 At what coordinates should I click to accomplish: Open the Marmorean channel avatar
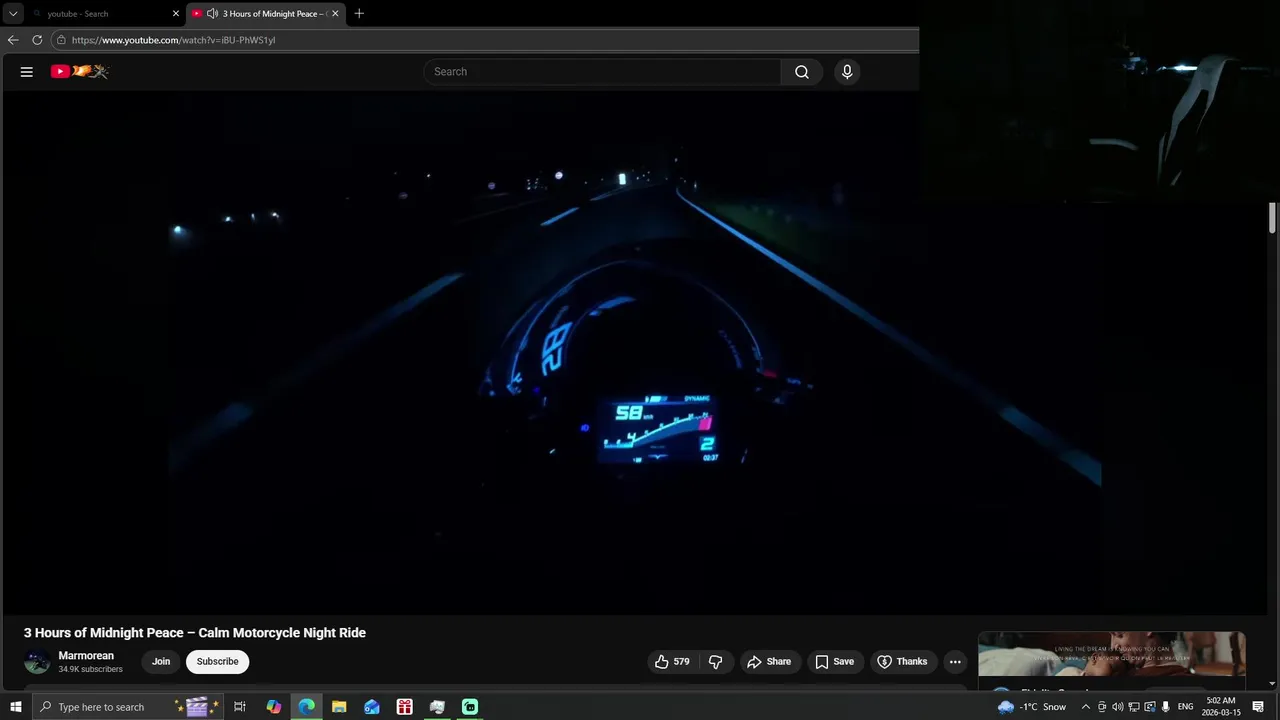(x=37, y=662)
